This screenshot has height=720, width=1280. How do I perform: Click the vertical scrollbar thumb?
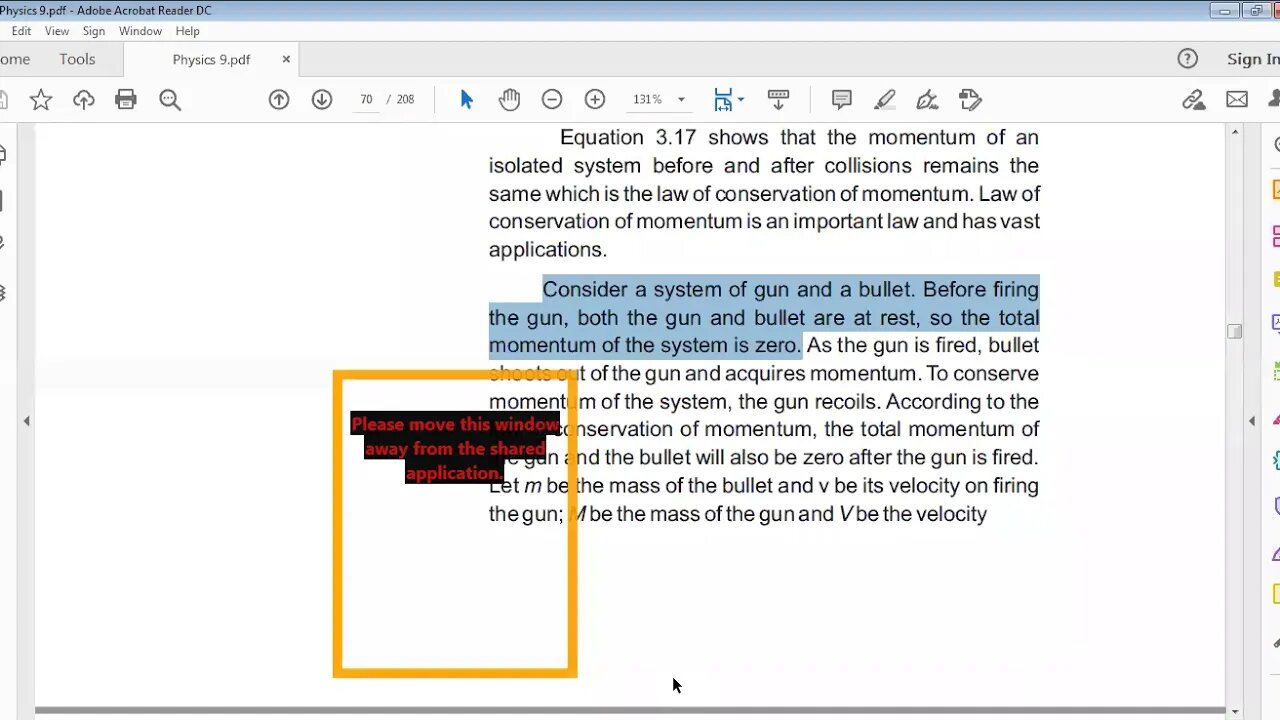[1235, 331]
